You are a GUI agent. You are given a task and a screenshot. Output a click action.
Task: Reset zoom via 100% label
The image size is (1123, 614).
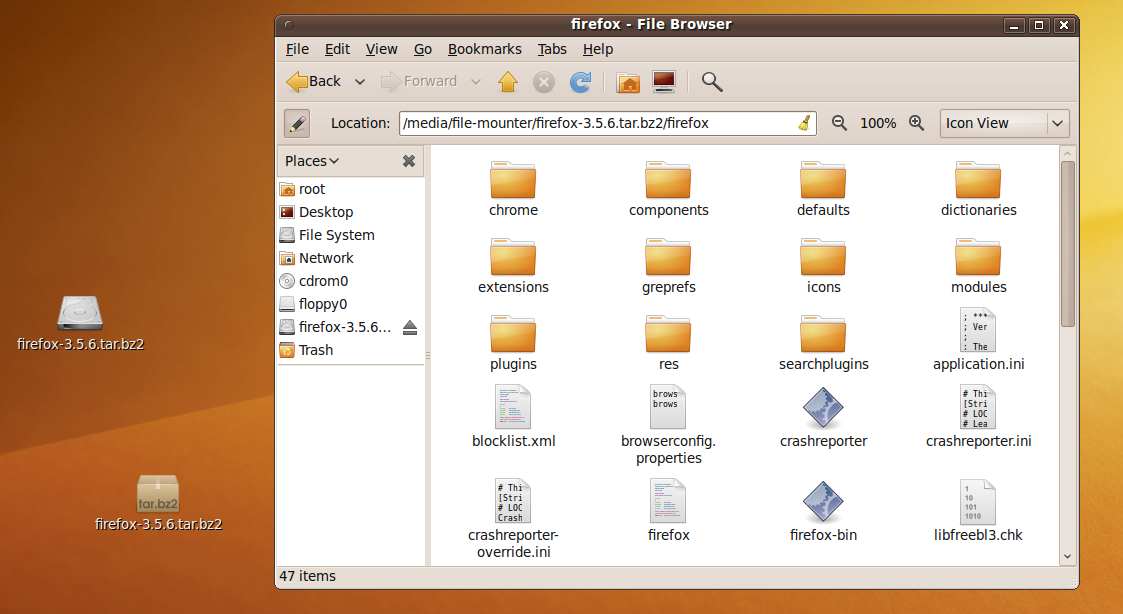[878, 123]
